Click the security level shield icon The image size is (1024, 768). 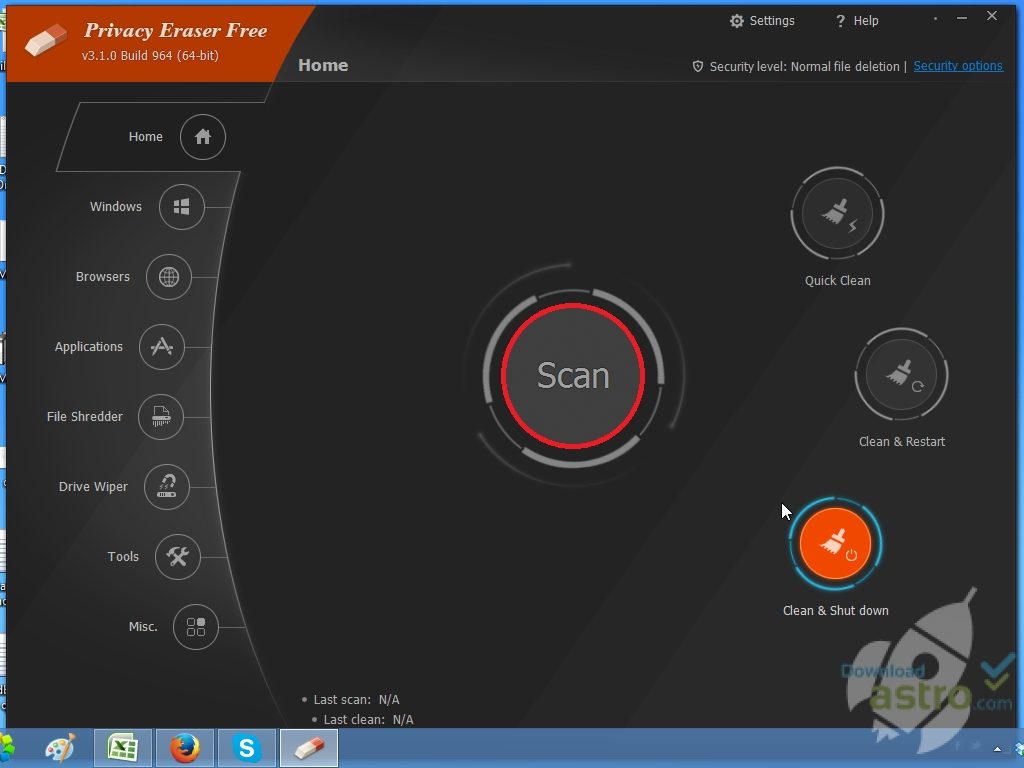coord(697,66)
